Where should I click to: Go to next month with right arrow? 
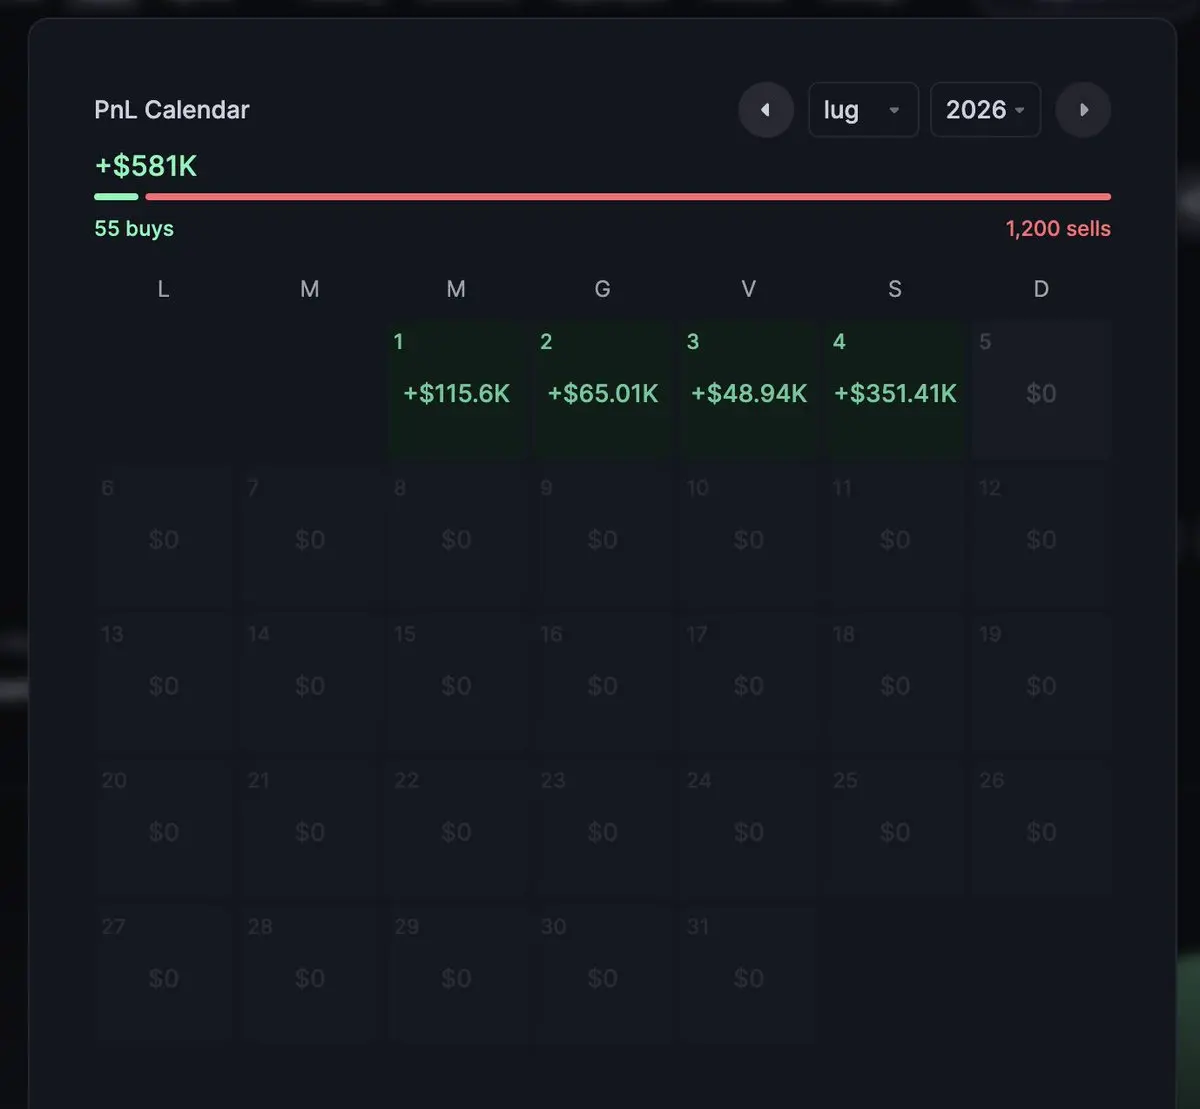(x=1083, y=110)
